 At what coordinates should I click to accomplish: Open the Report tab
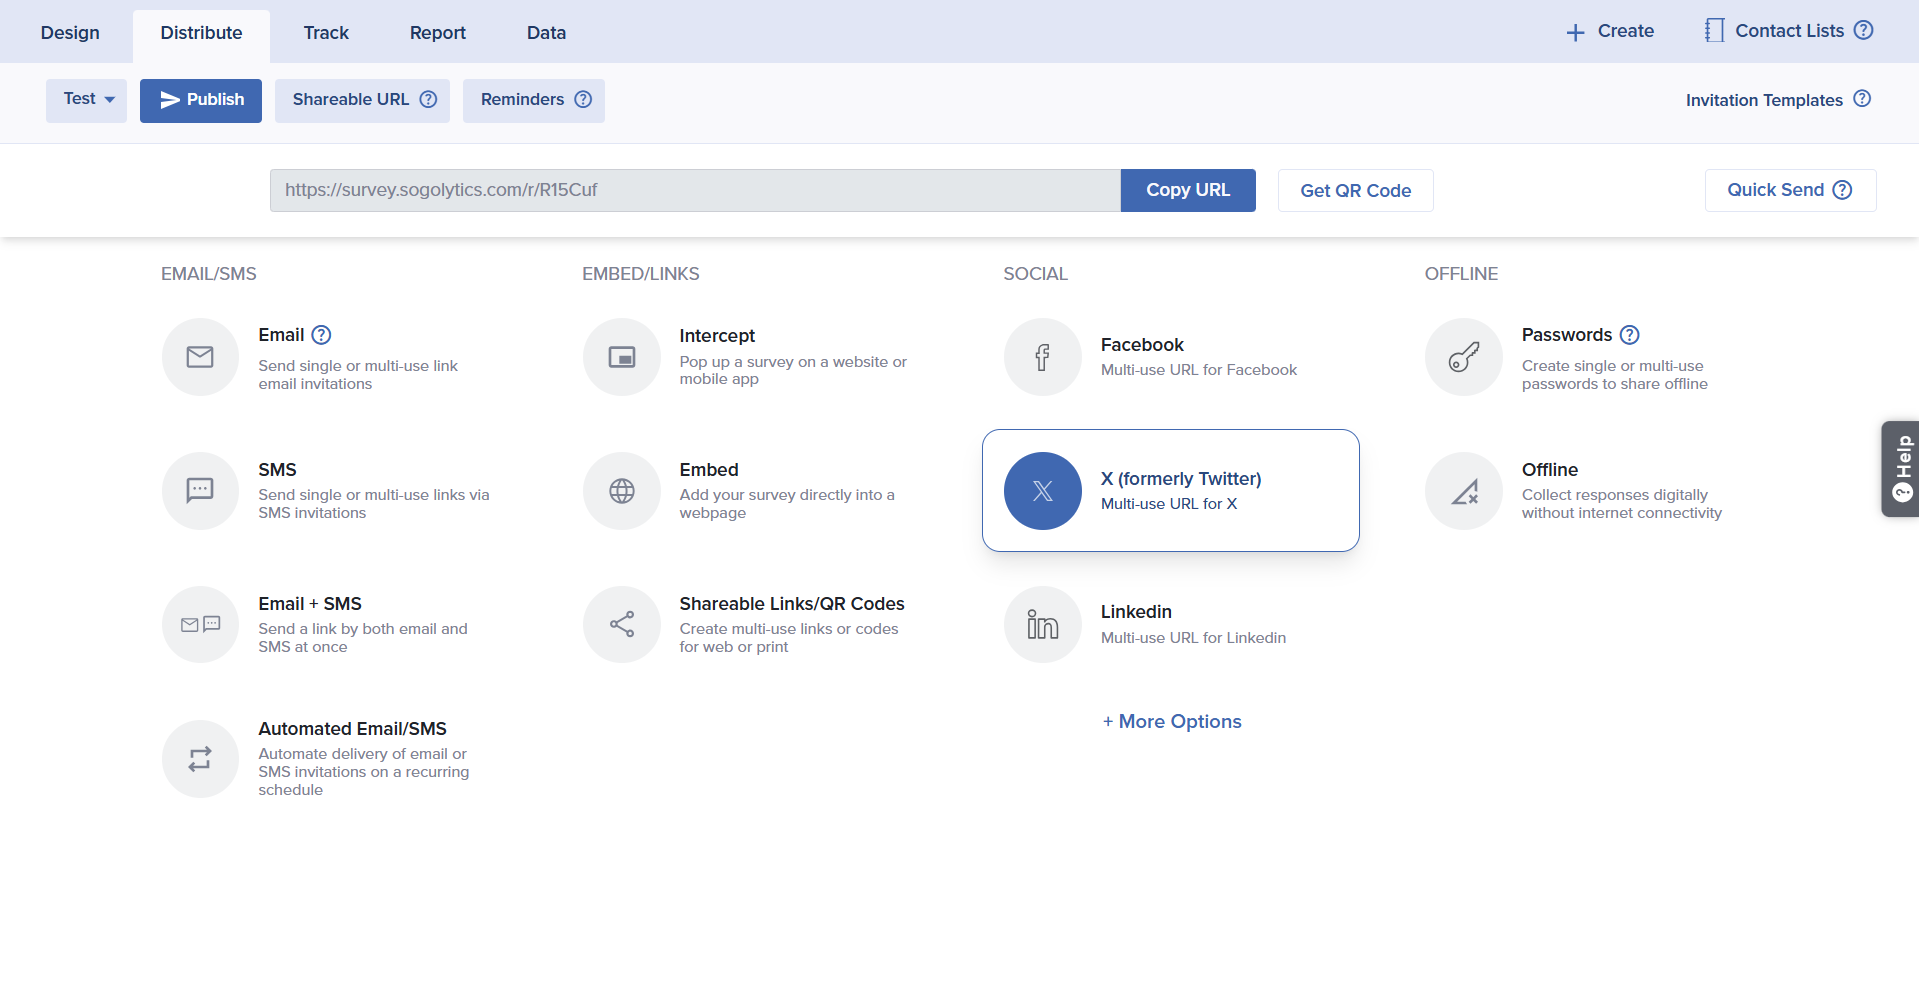click(437, 33)
